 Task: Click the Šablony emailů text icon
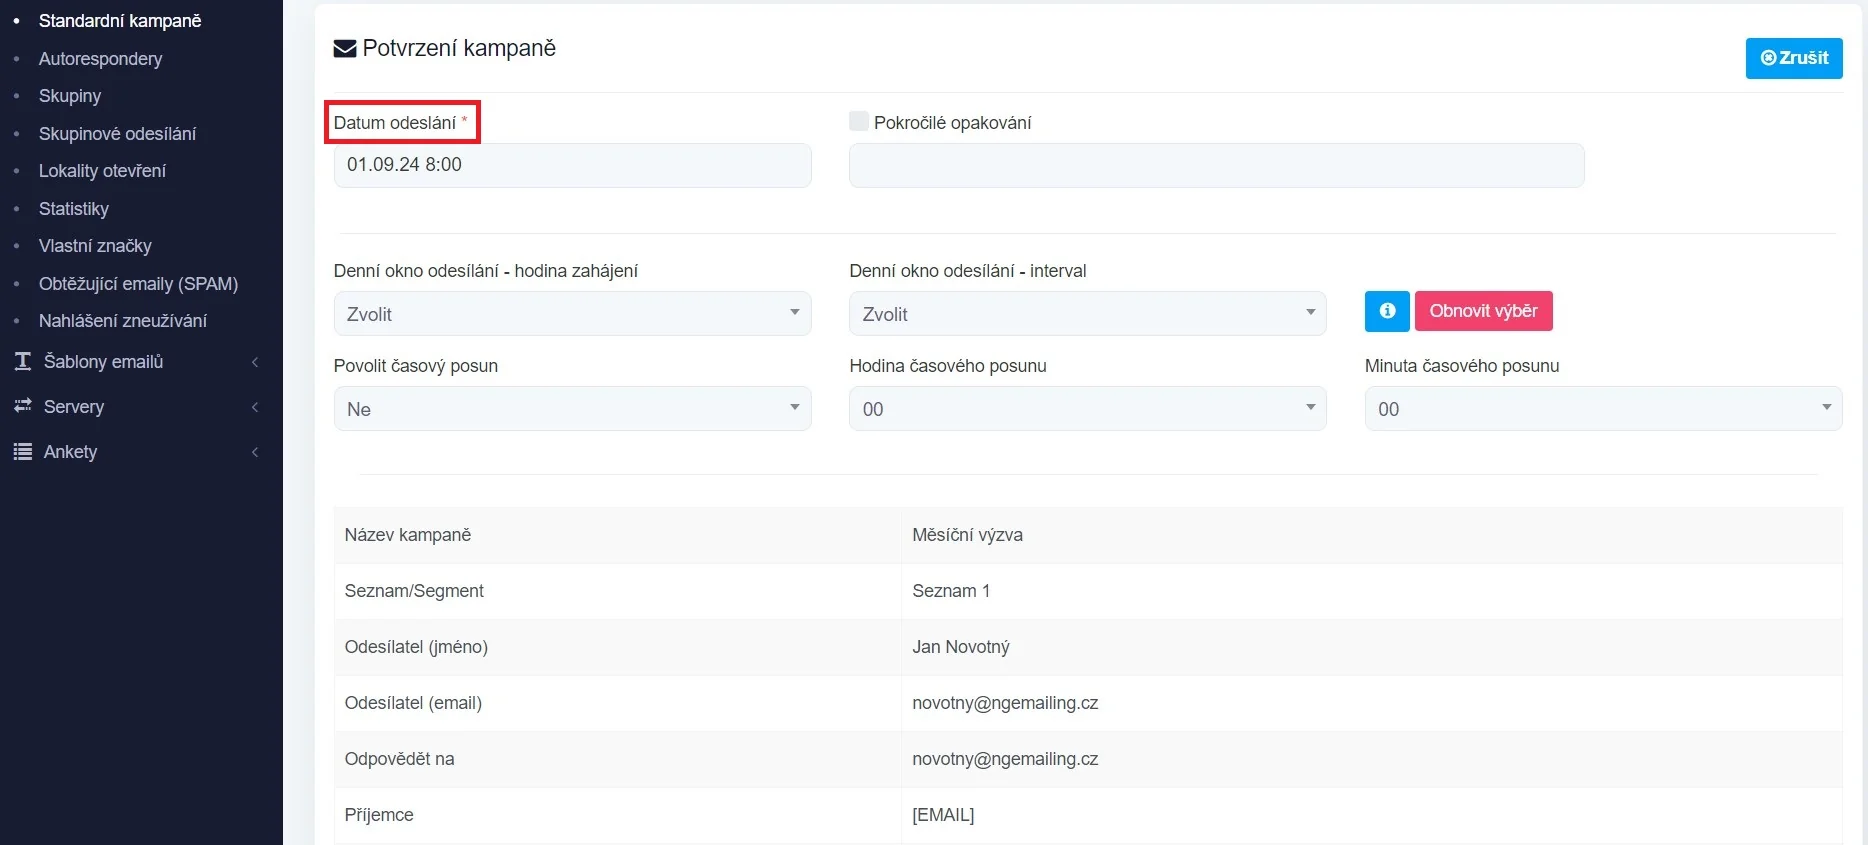[x=23, y=362]
